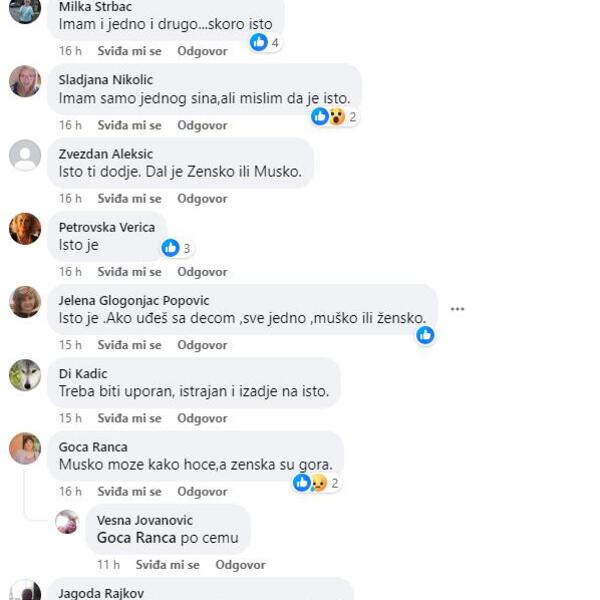This screenshot has height=600, width=600.
Task: Click Goca Ranca mention in Vesna's reply
Action: pyautogui.click(x=137, y=538)
